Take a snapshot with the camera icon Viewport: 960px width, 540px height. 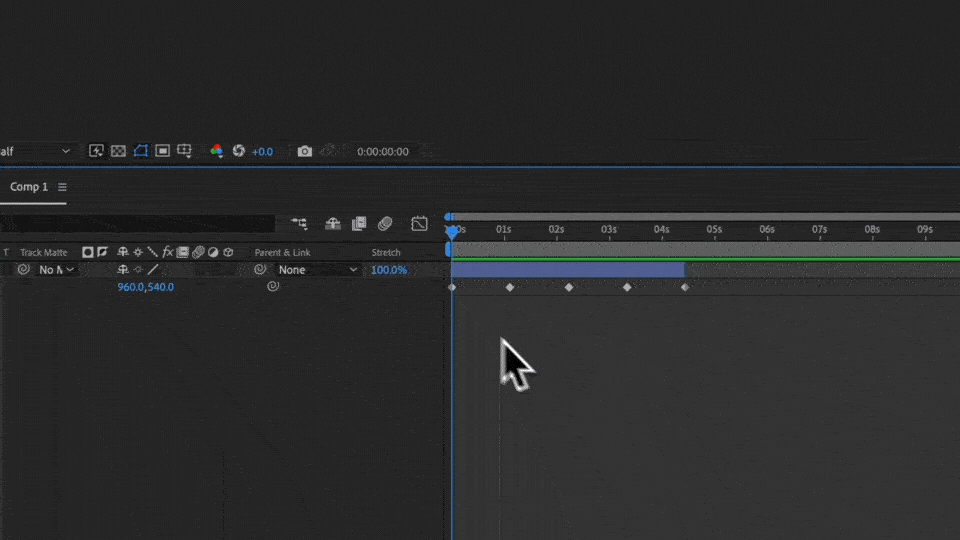[305, 151]
